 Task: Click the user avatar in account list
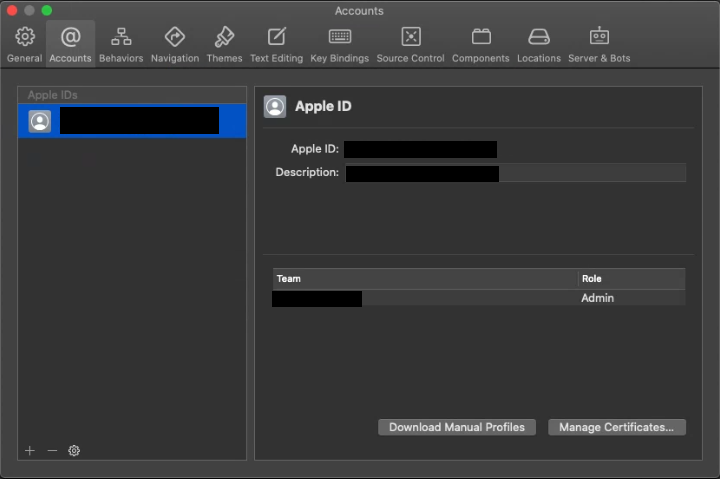[40, 121]
